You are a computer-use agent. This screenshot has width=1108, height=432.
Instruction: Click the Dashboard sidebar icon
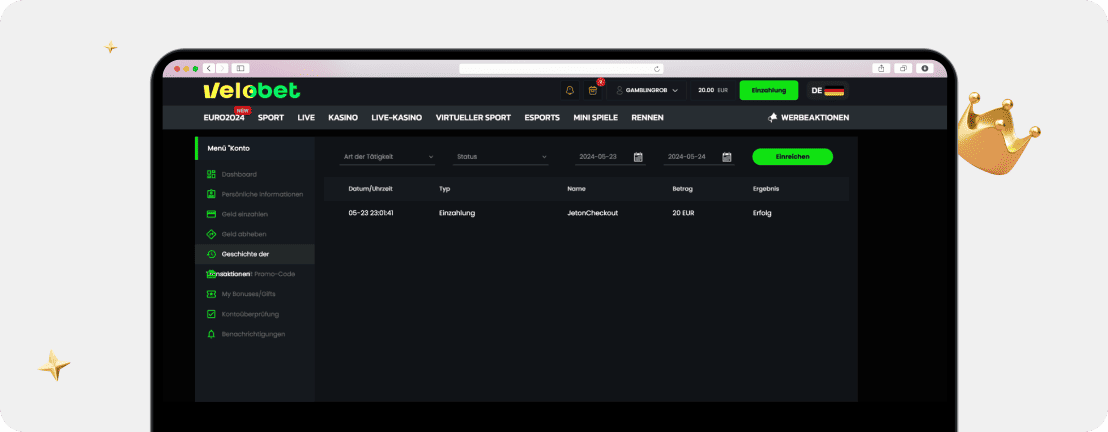click(211, 174)
